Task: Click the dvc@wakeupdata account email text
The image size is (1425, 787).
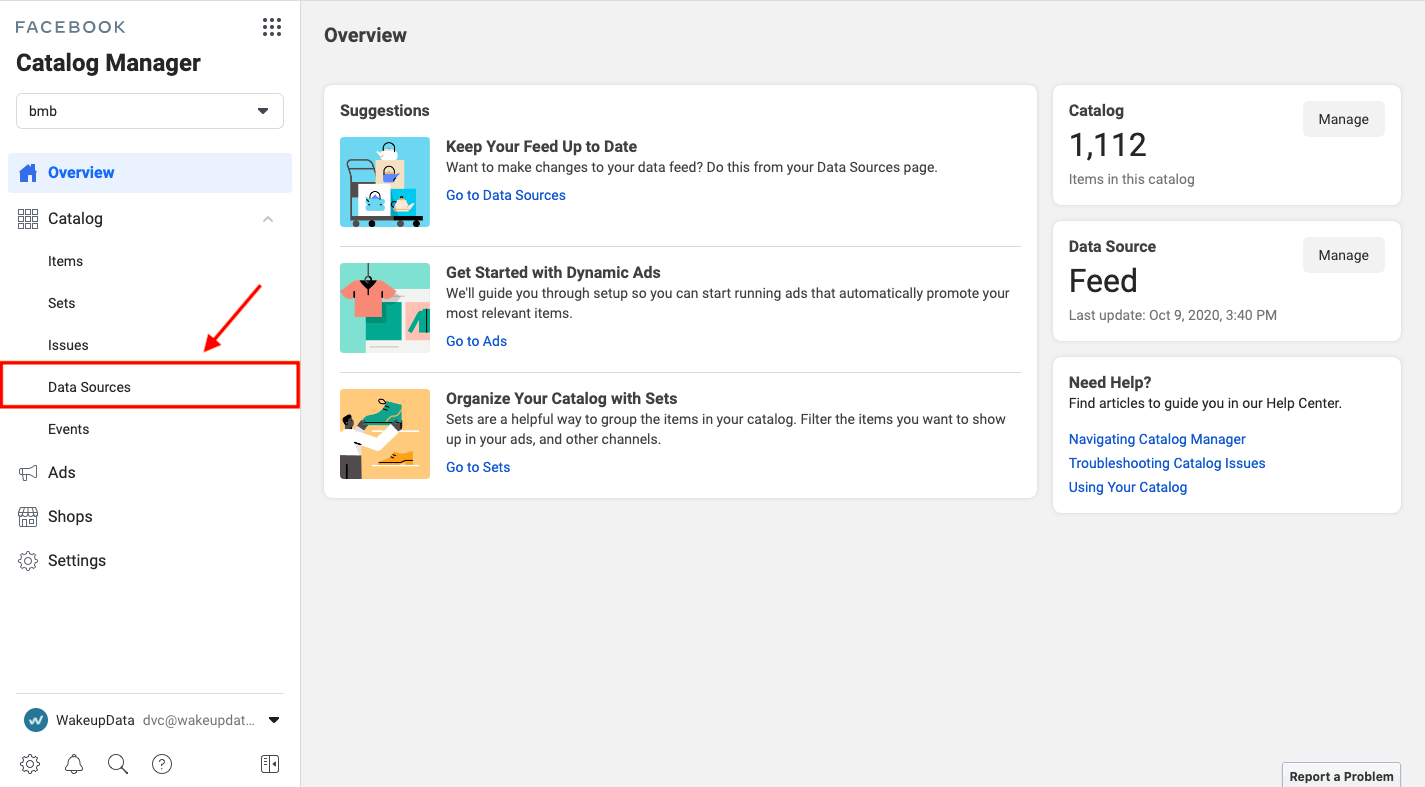Action: pos(199,720)
